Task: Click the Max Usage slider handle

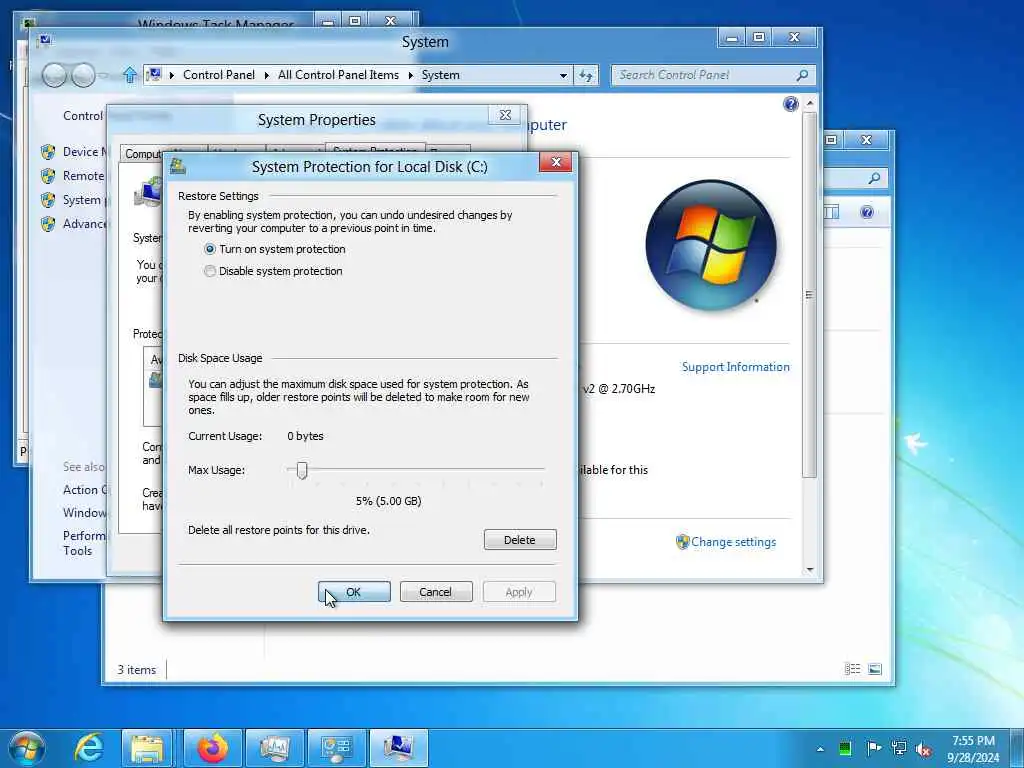Action: click(302, 470)
